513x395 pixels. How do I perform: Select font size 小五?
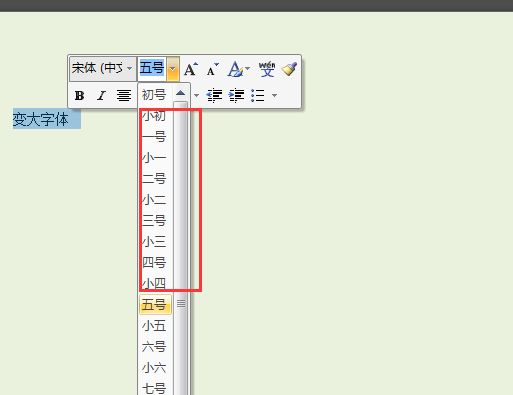click(154, 326)
